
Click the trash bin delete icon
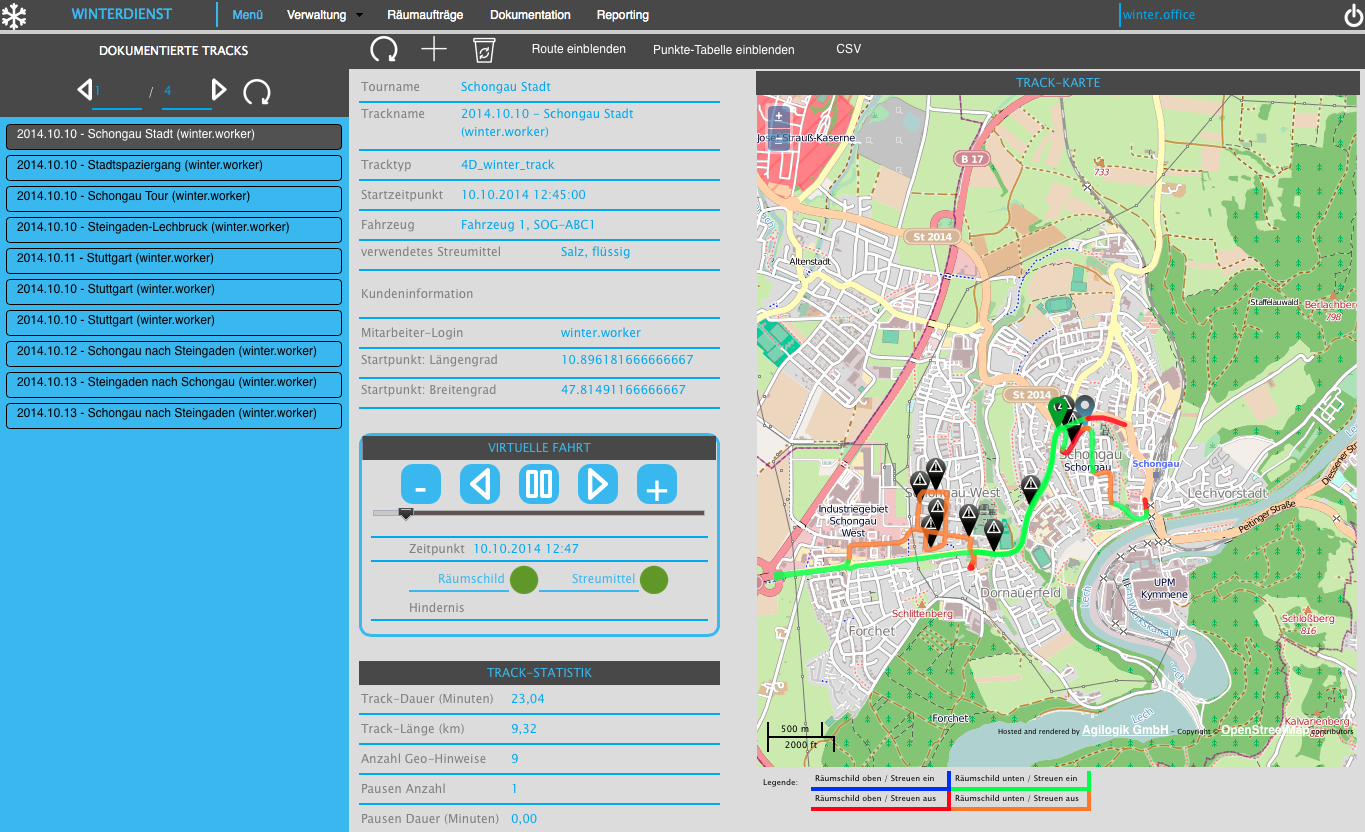tap(484, 50)
